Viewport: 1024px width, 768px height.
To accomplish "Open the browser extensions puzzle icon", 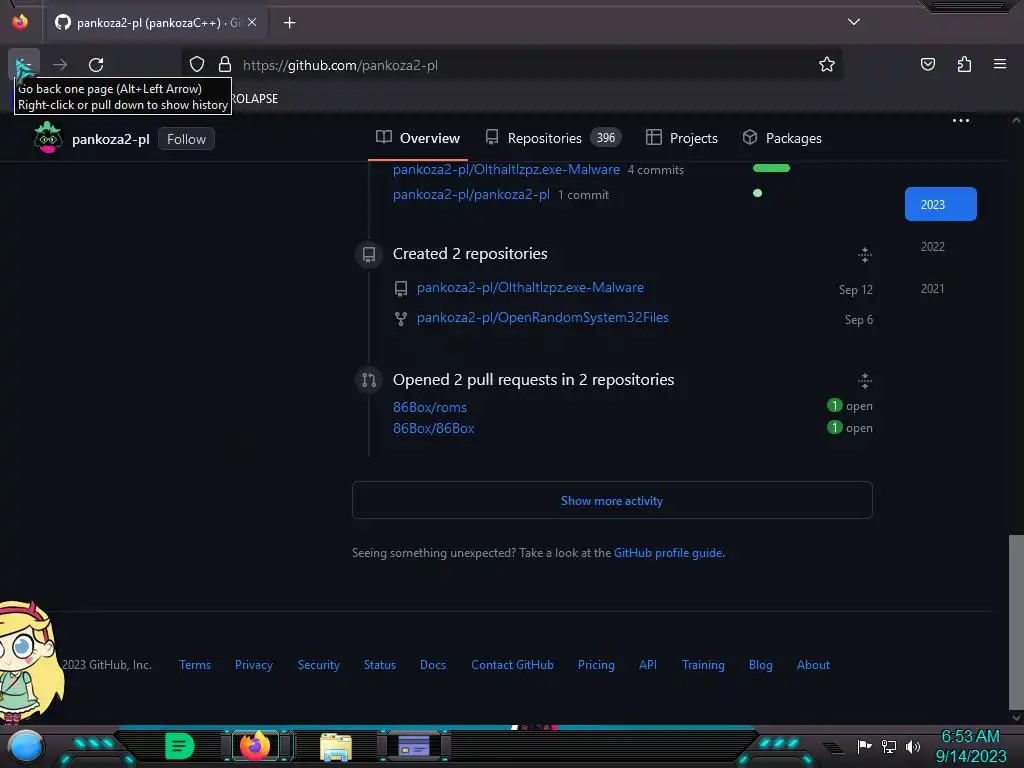I will tap(964, 64).
